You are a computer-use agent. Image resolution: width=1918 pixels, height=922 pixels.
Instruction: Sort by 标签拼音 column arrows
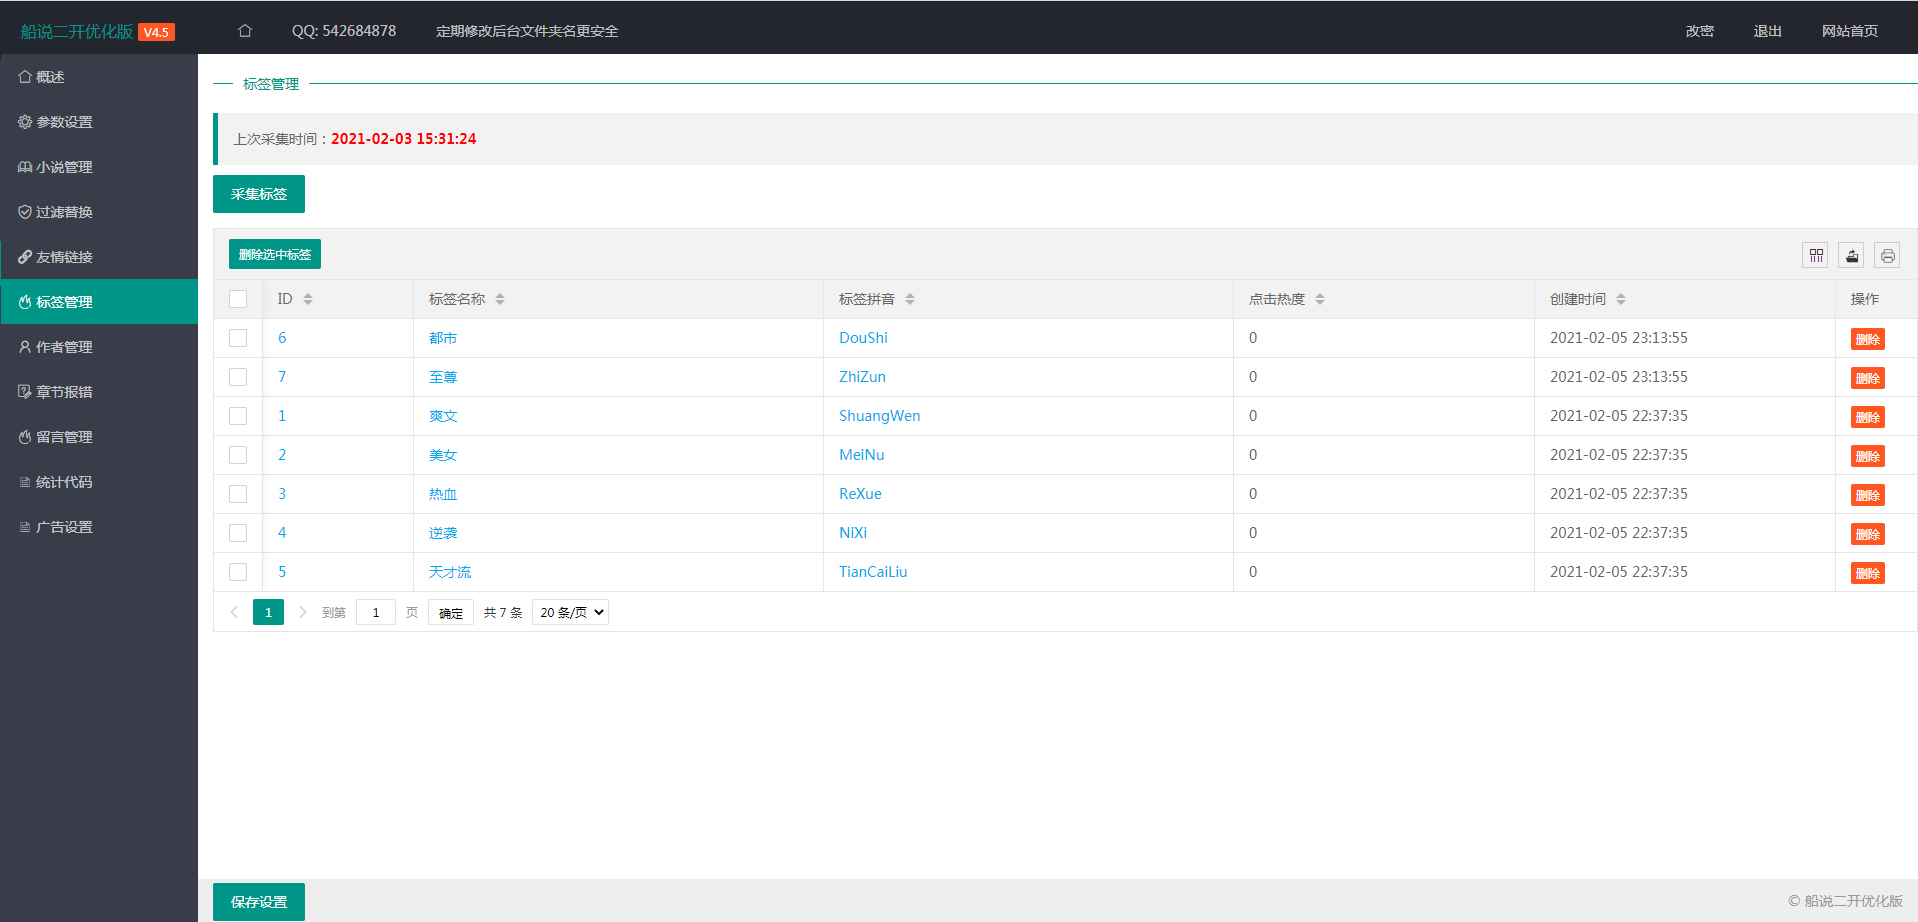click(910, 299)
